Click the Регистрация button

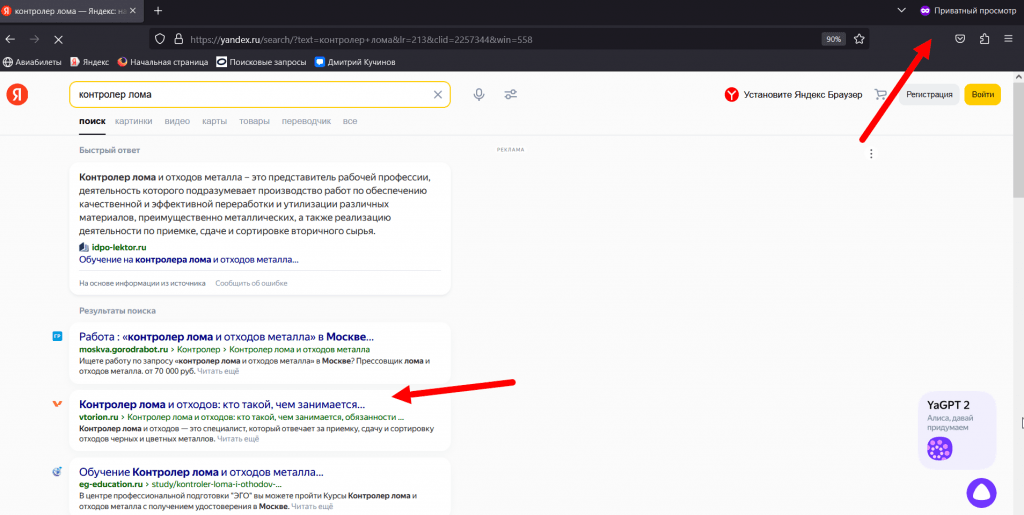click(x=929, y=95)
